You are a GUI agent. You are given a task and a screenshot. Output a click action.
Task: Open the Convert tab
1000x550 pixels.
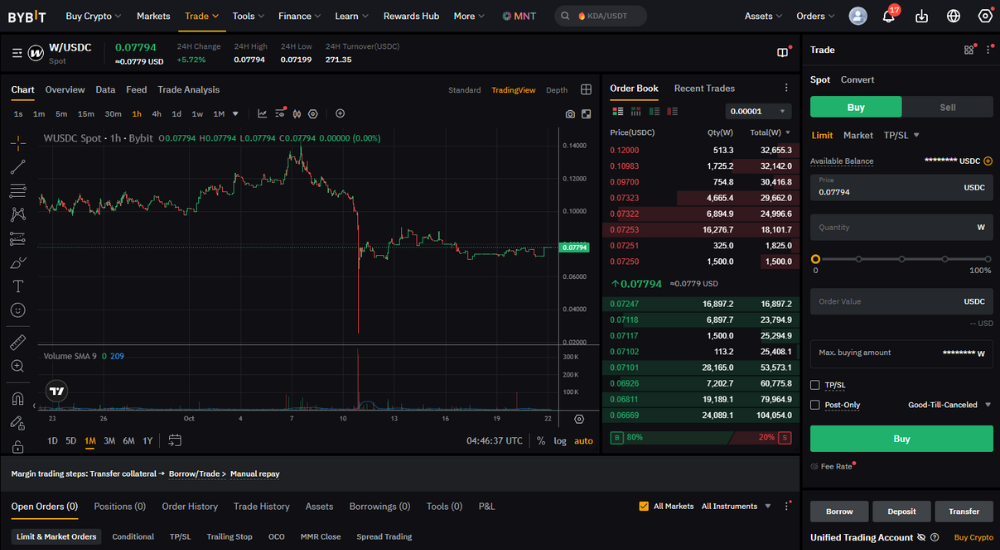pos(857,80)
